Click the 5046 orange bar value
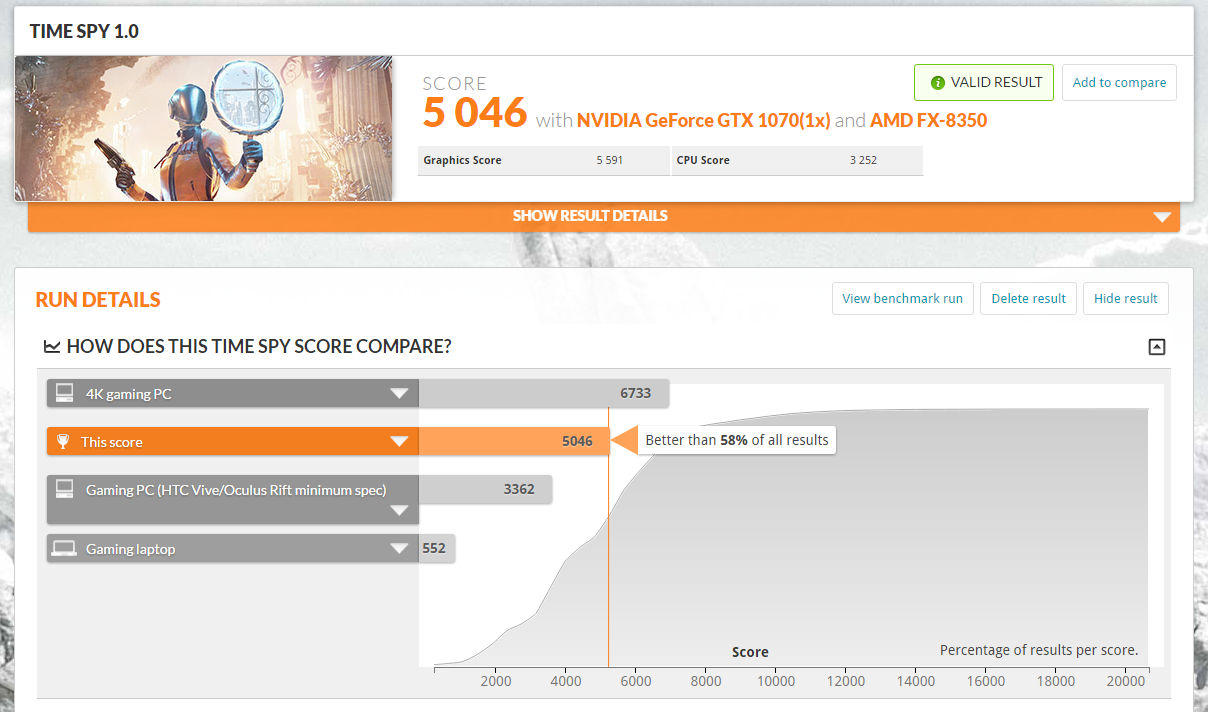Viewport: 1208px width, 712px height. 577,441
